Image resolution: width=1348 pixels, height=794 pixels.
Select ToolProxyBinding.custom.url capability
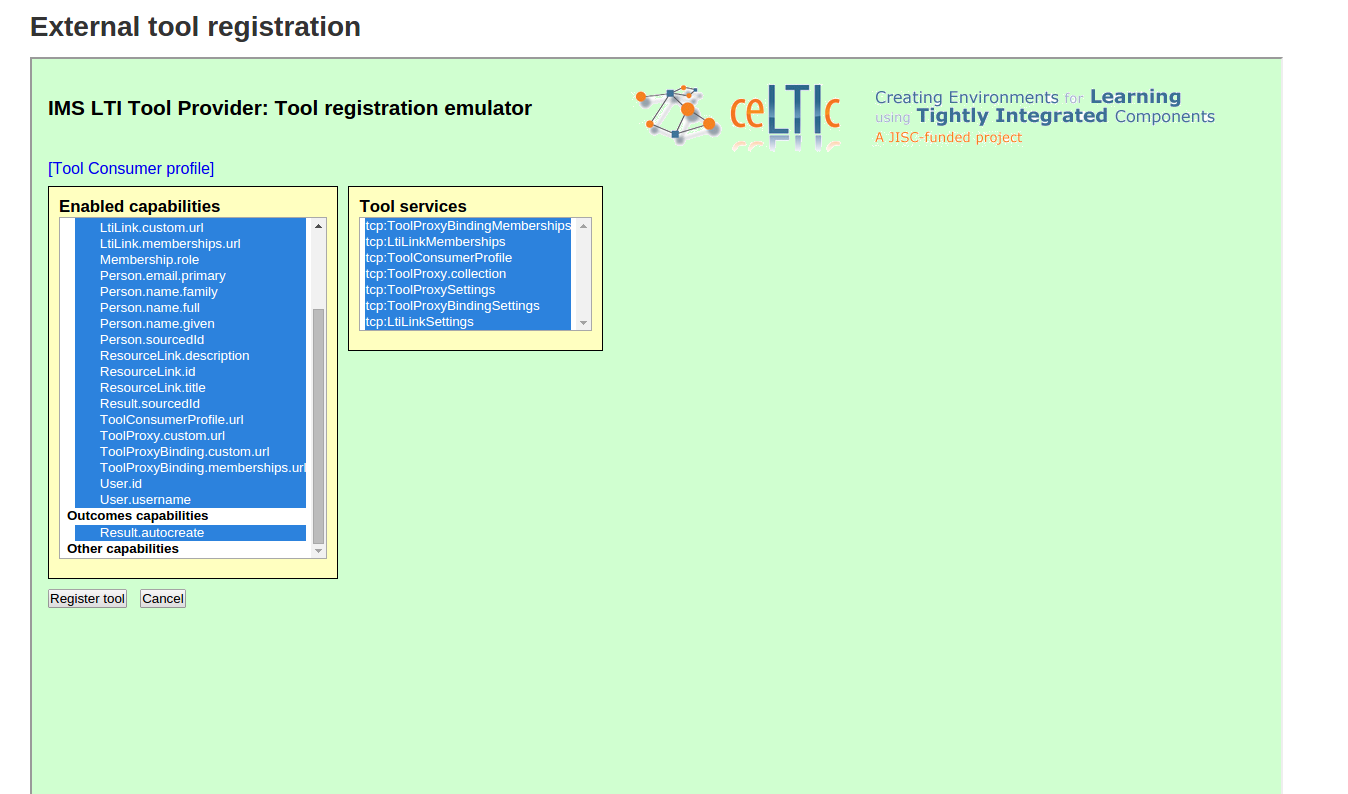click(190, 451)
